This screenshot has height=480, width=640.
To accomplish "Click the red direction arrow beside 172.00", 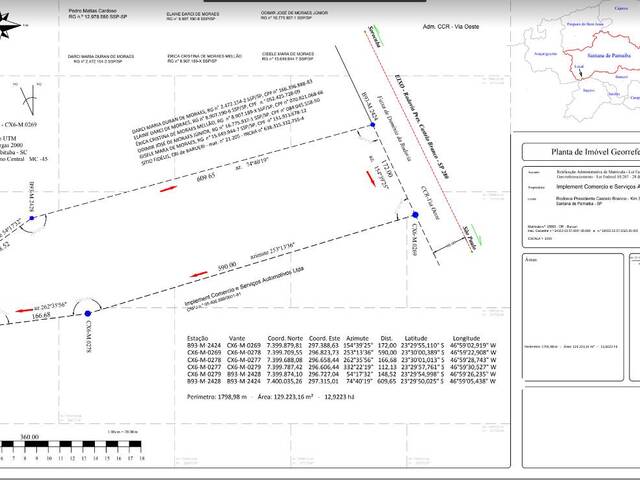I will [x=371, y=179].
